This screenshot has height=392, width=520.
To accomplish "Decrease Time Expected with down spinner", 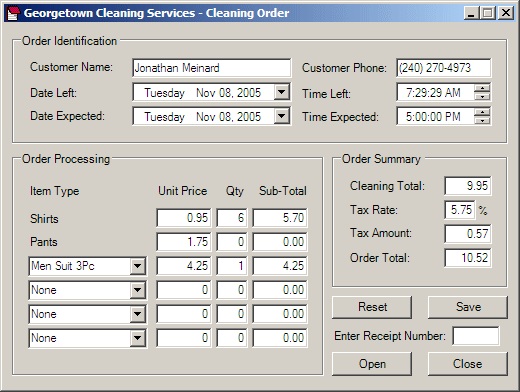I will pyautogui.click(x=482, y=120).
